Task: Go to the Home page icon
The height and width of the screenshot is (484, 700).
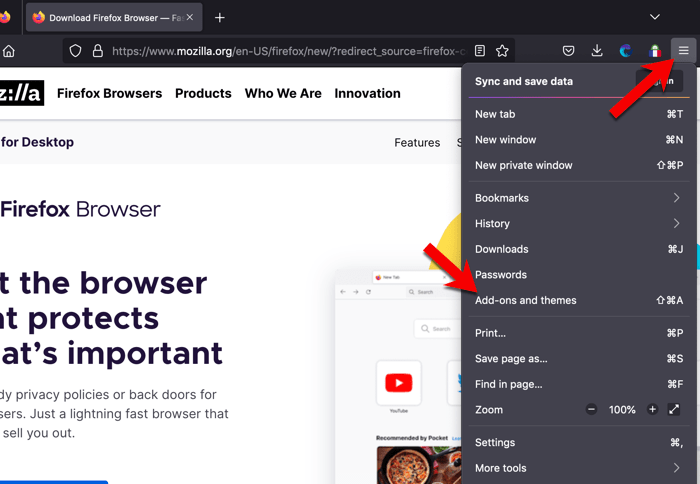Action: point(9,51)
